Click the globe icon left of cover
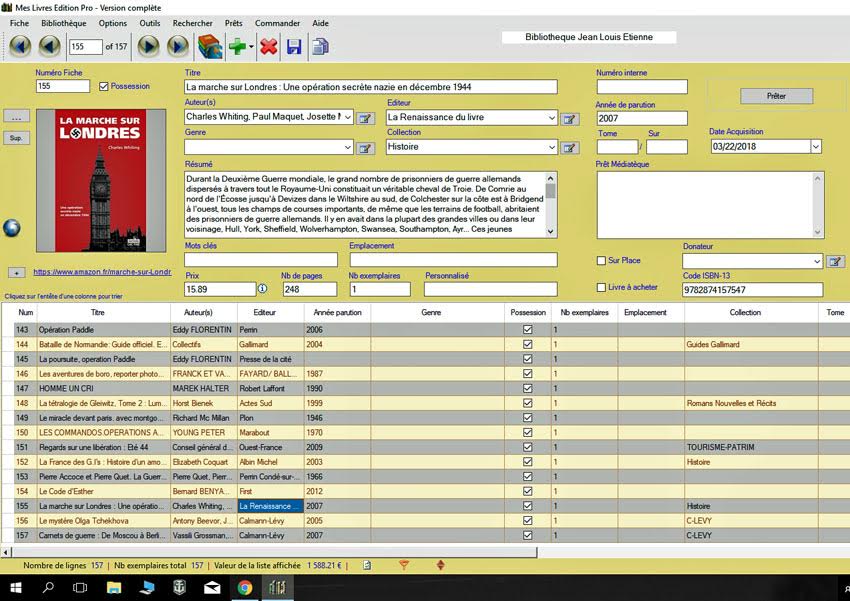Viewport: 850px width, 601px height. coord(12,227)
